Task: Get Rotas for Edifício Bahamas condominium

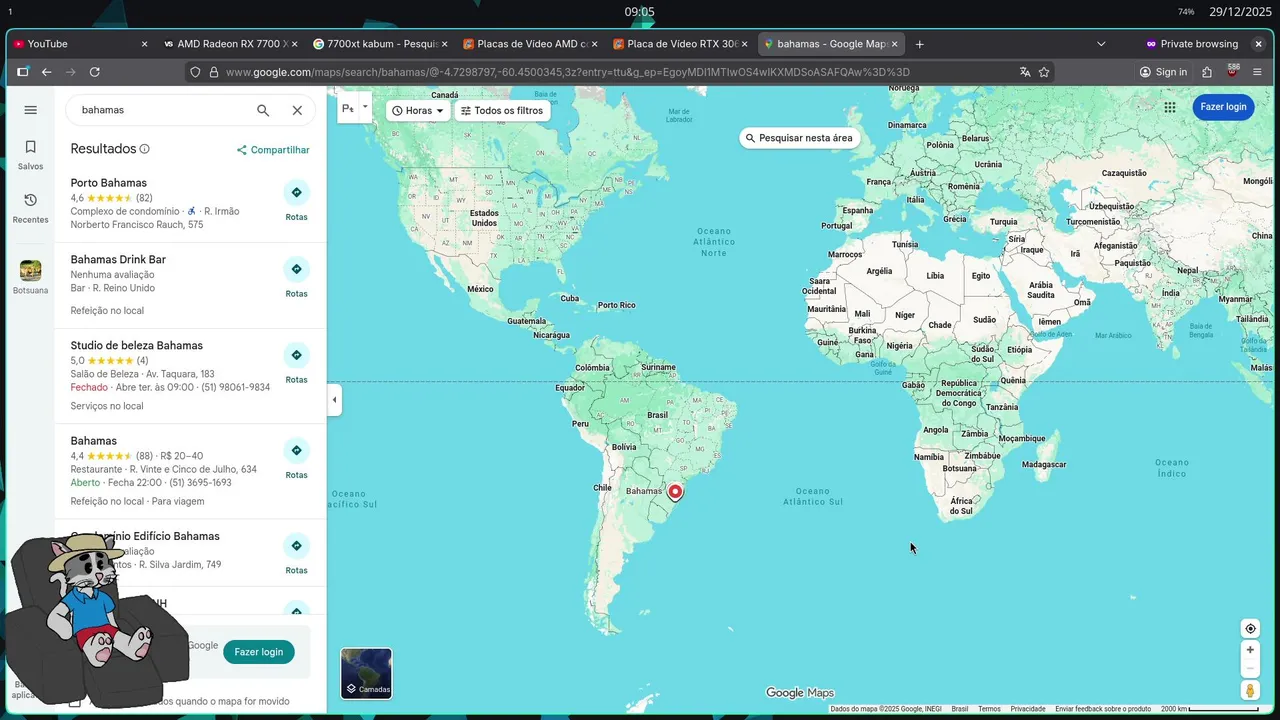Action: (296, 553)
